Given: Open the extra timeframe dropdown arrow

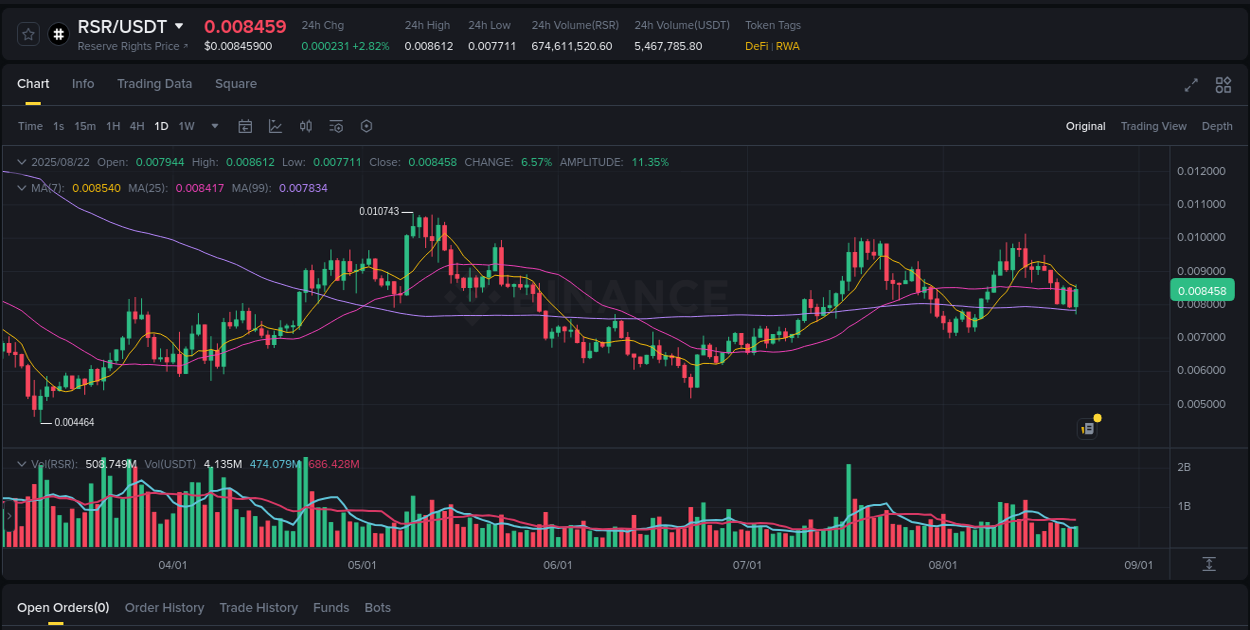Looking at the screenshot, I should [x=214, y=126].
